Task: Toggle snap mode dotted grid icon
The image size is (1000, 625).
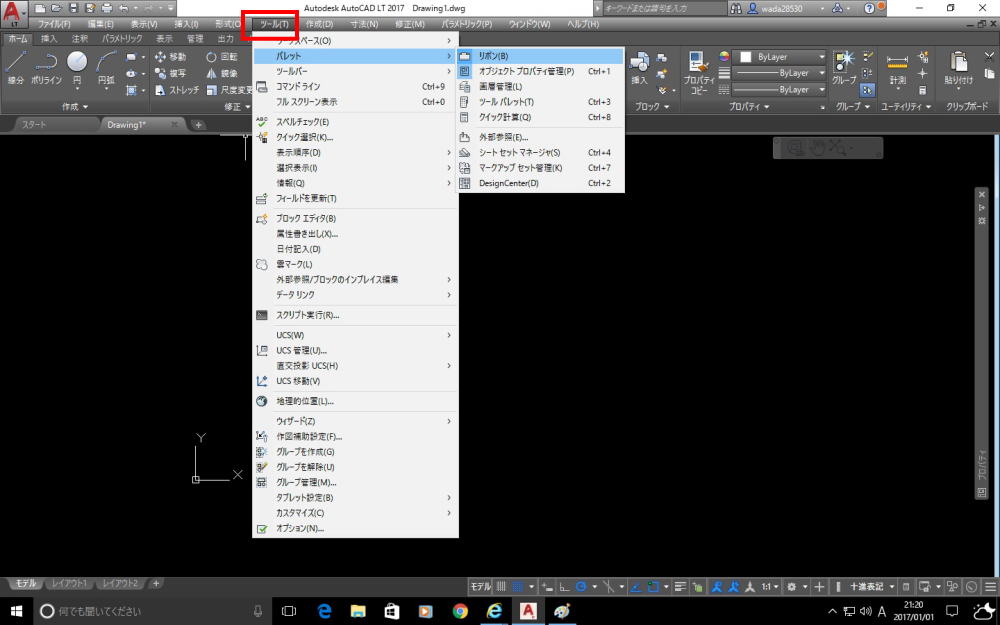Action: click(518, 587)
